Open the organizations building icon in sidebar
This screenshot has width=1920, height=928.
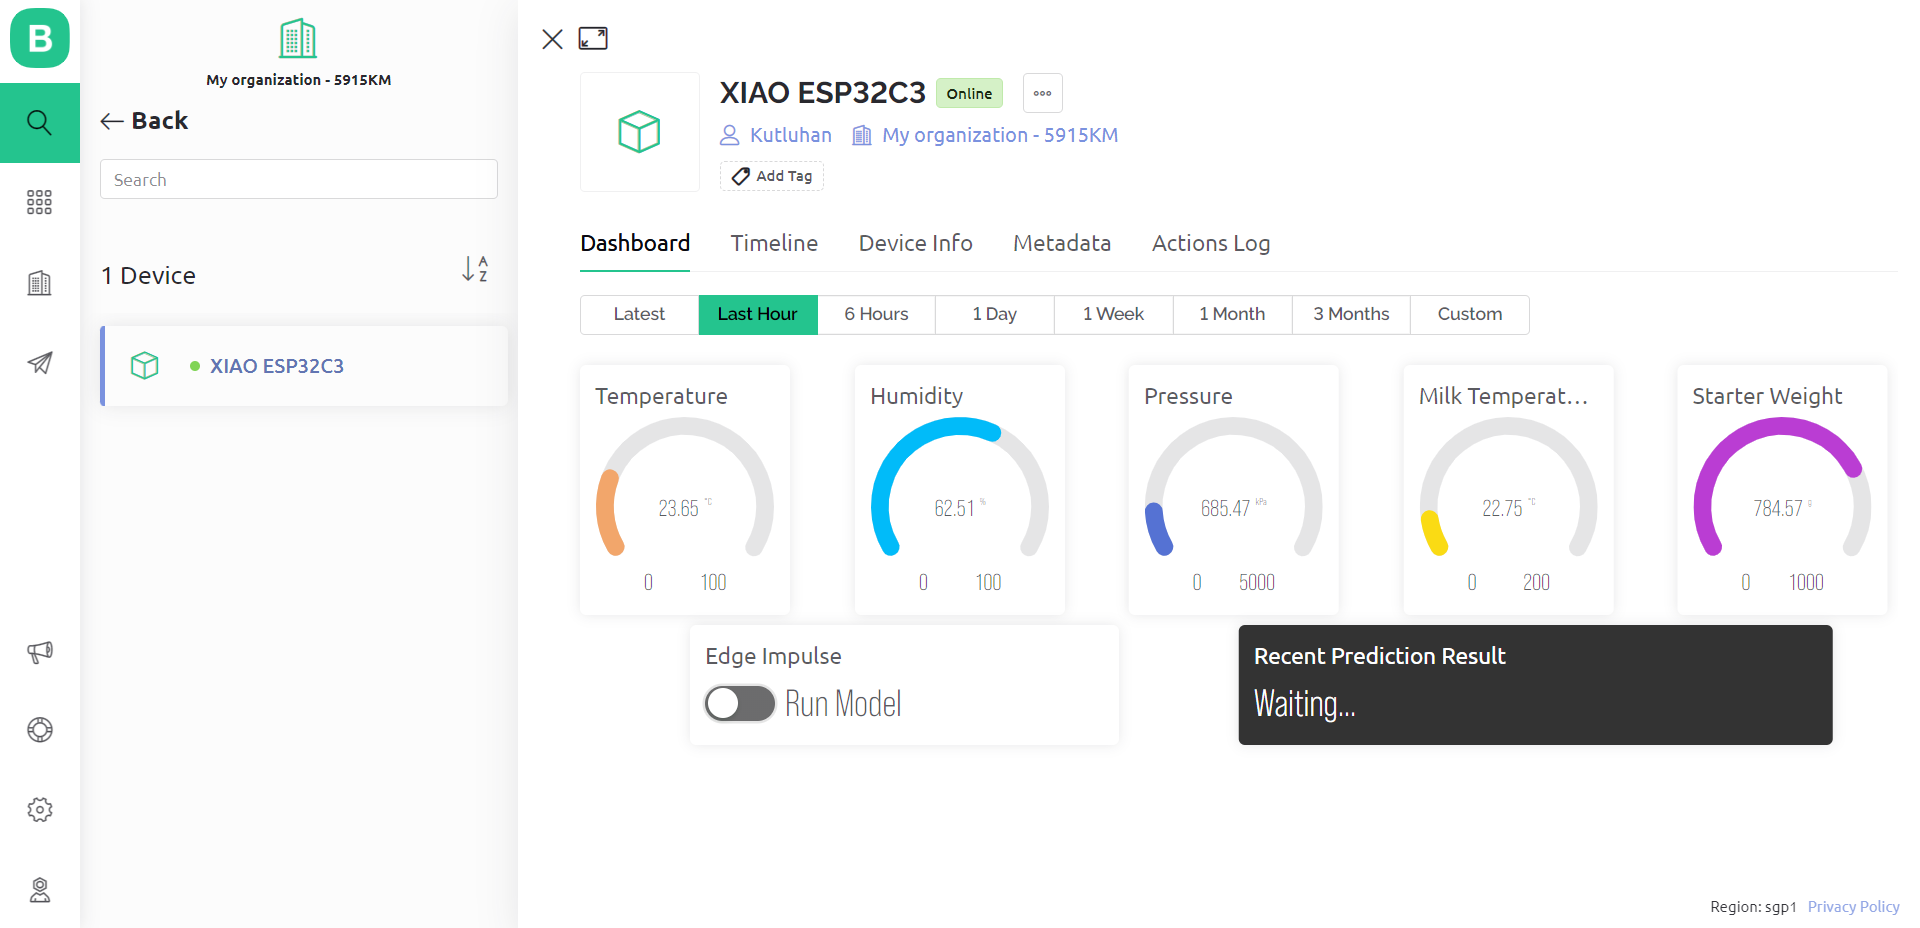pos(39,283)
